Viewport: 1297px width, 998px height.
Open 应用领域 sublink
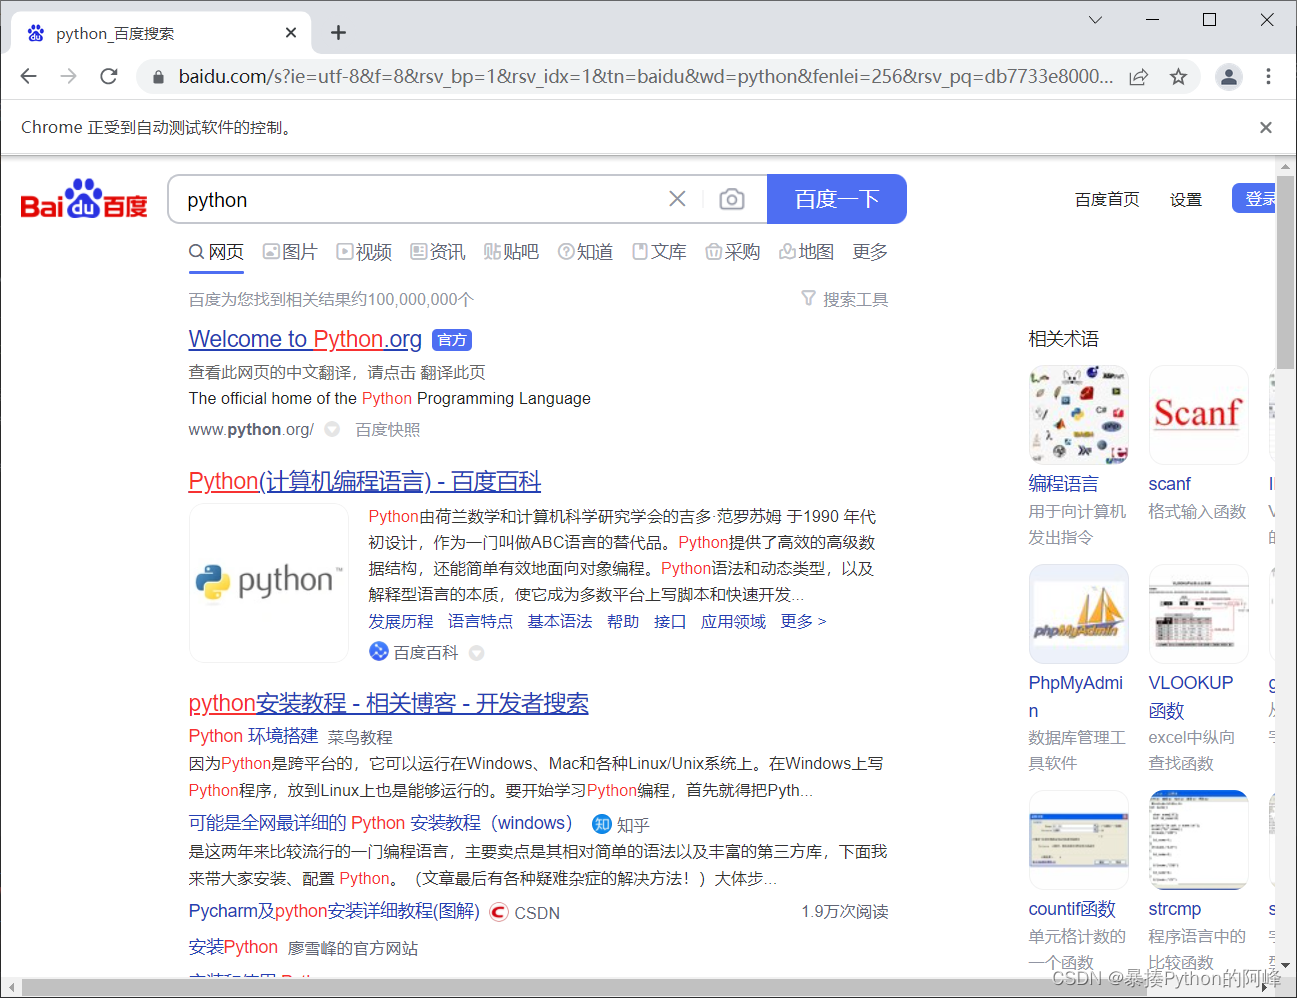point(733,621)
